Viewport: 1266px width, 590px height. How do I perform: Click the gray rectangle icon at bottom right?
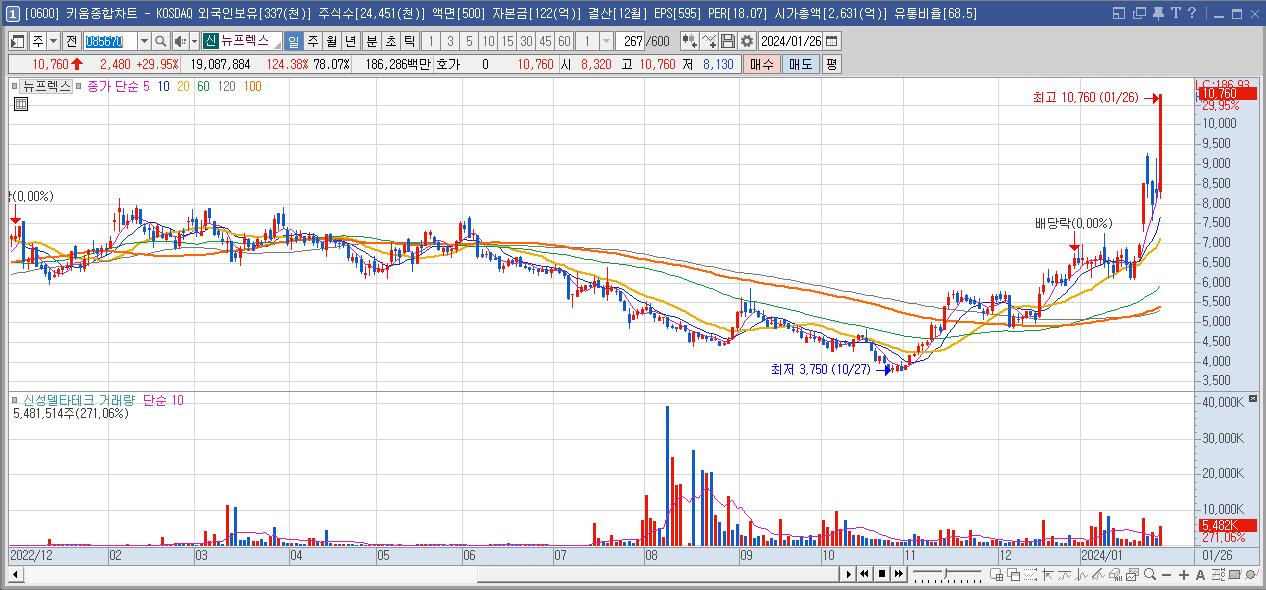click(x=1234, y=574)
